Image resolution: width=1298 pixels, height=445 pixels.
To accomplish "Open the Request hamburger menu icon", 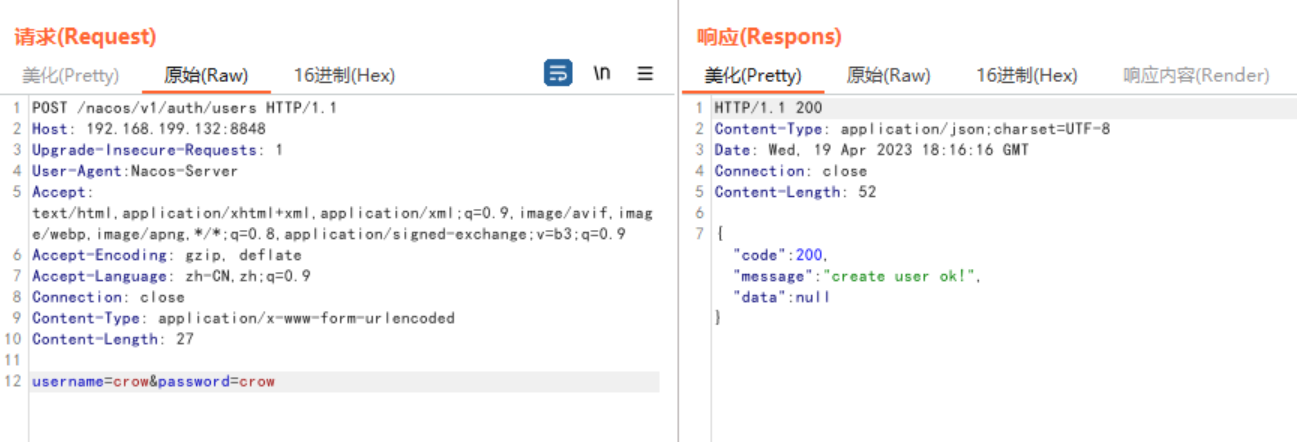I will [646, 73].
